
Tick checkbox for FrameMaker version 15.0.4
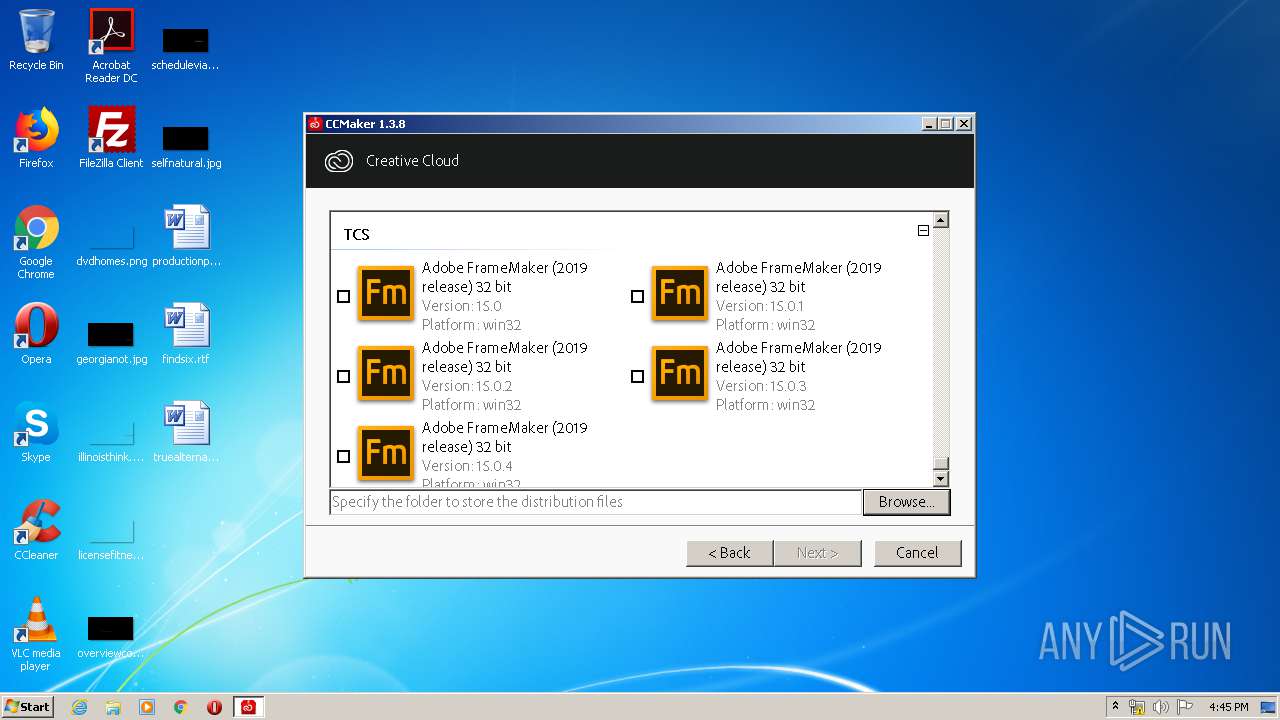(344, 457)
